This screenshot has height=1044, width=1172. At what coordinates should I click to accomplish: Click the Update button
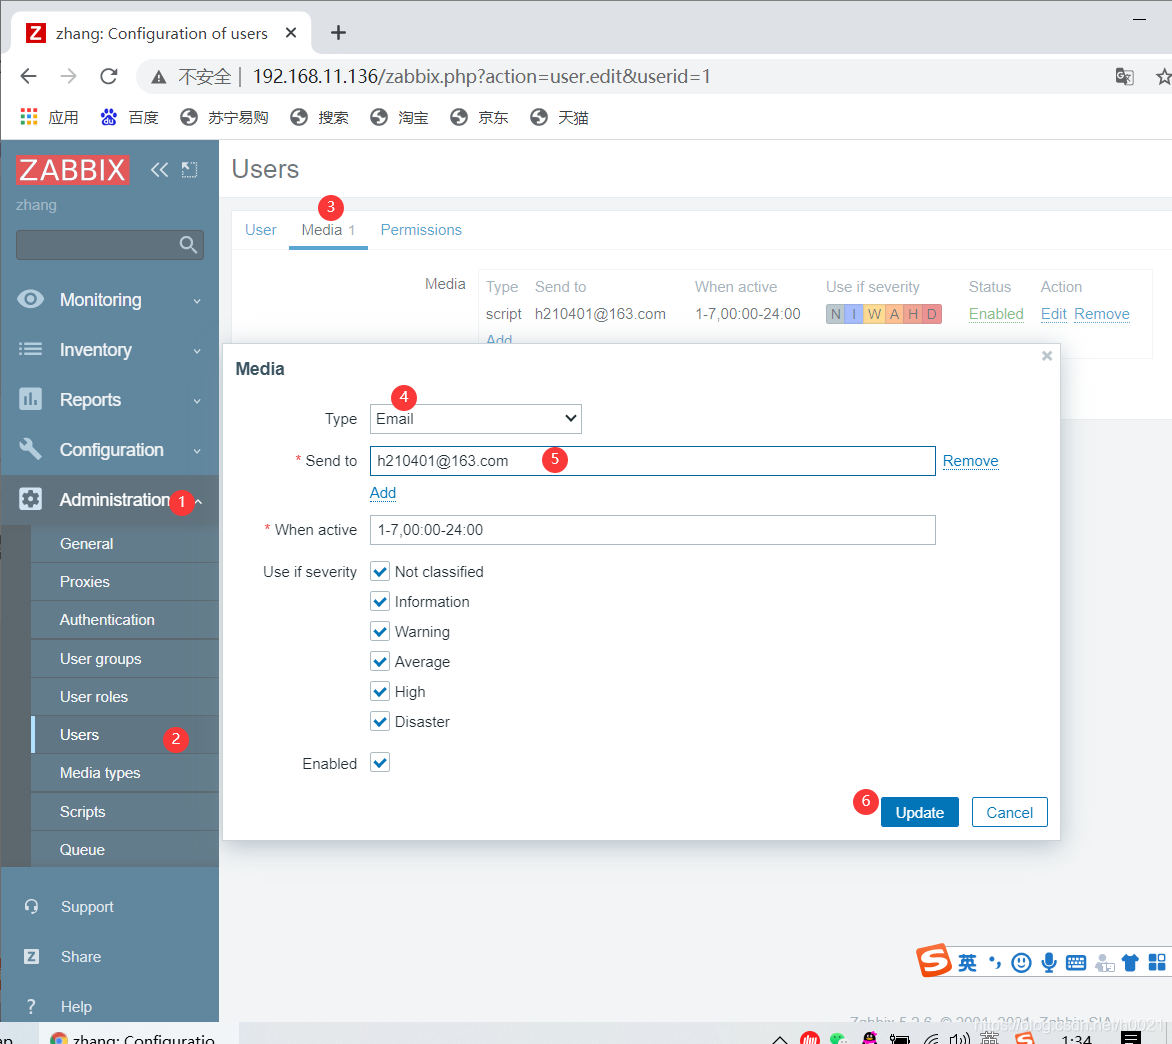(x=919, y=812)
